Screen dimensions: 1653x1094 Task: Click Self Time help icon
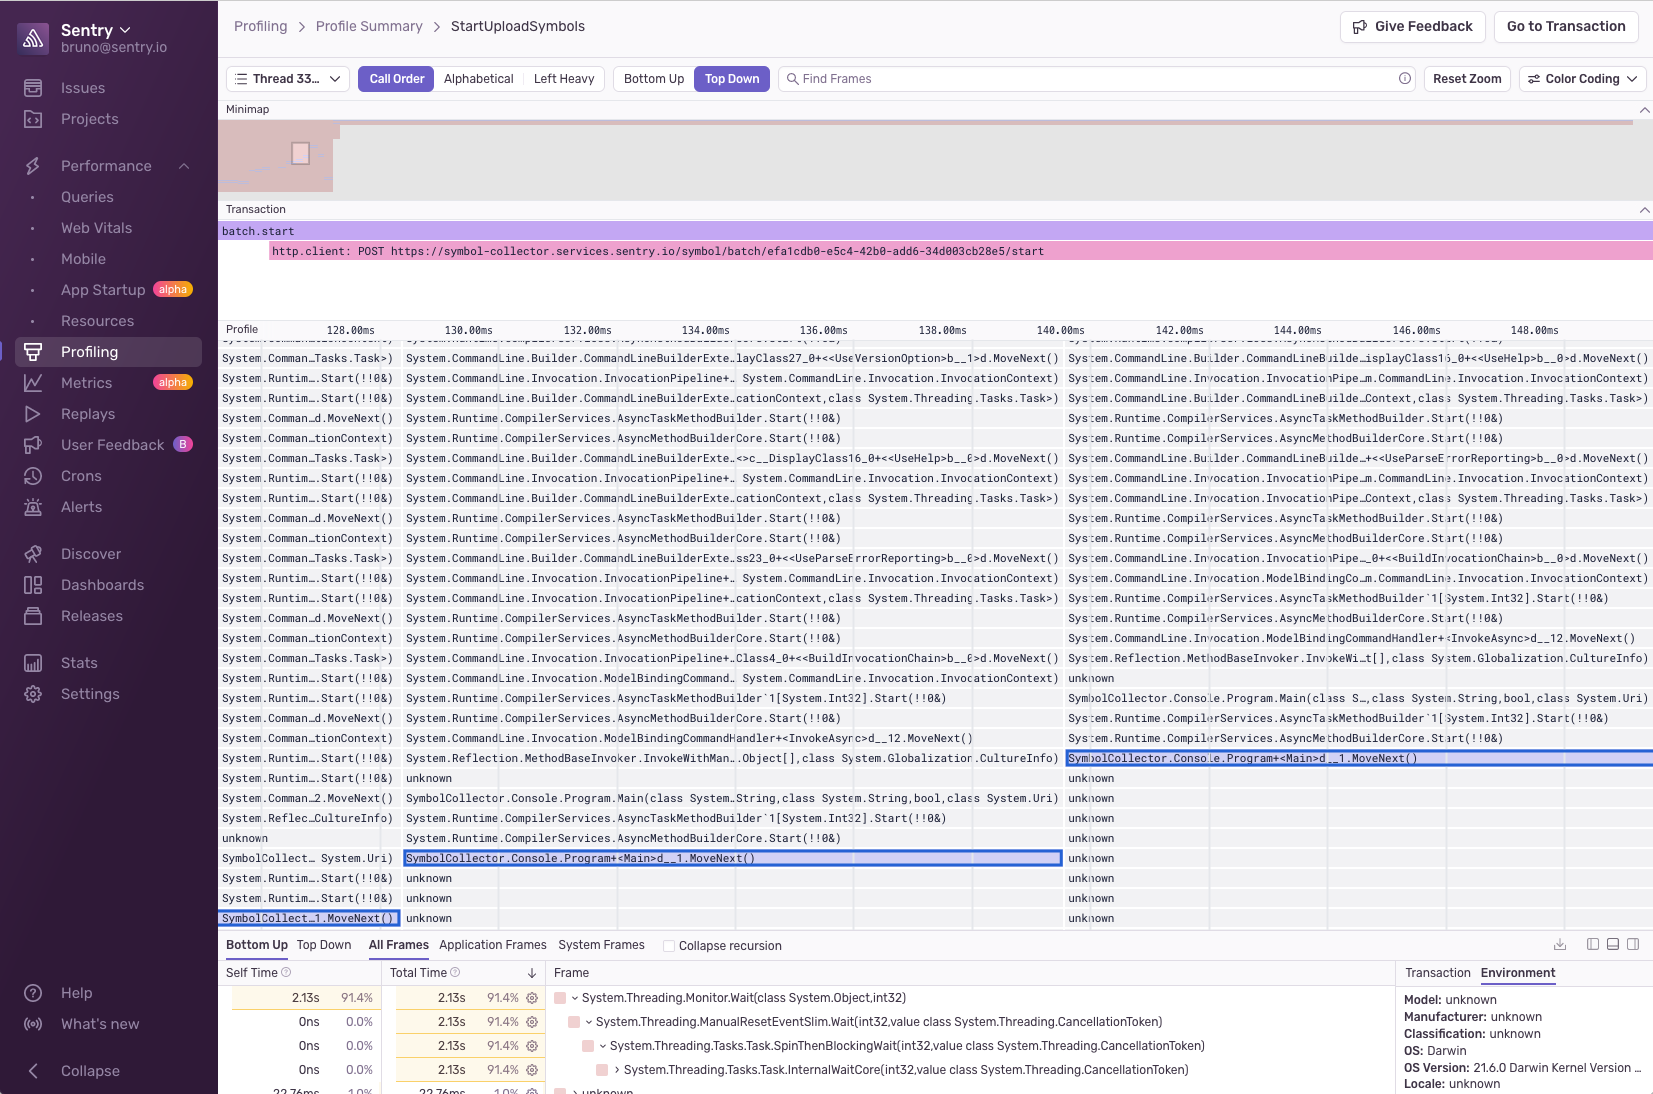point(286,973)
